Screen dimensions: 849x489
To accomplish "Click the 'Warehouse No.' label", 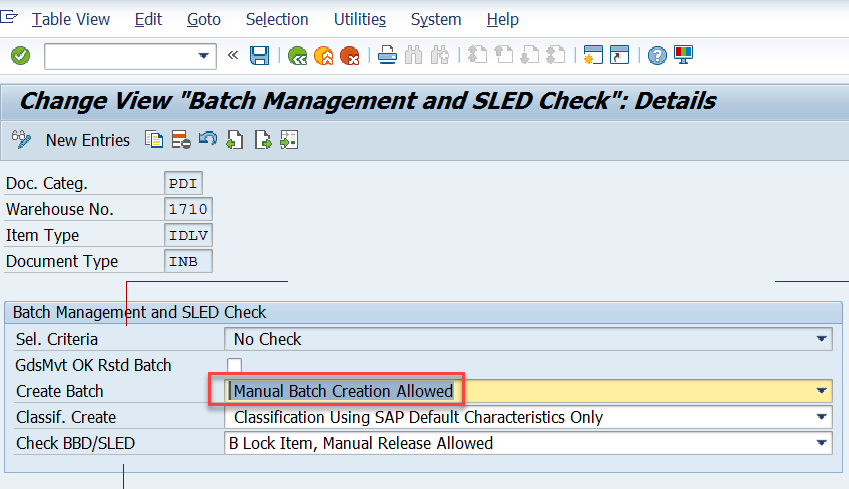I will 60,209.
